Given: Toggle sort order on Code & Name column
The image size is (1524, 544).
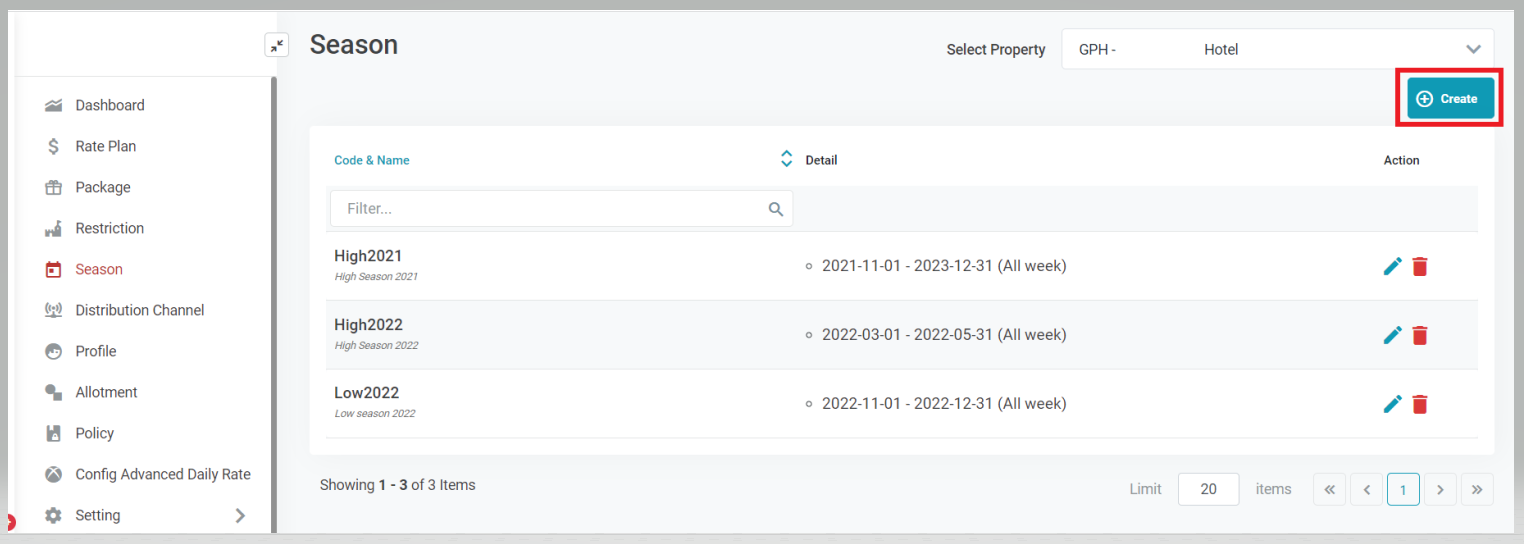Looking at the screenshot, I should [786, 159].
